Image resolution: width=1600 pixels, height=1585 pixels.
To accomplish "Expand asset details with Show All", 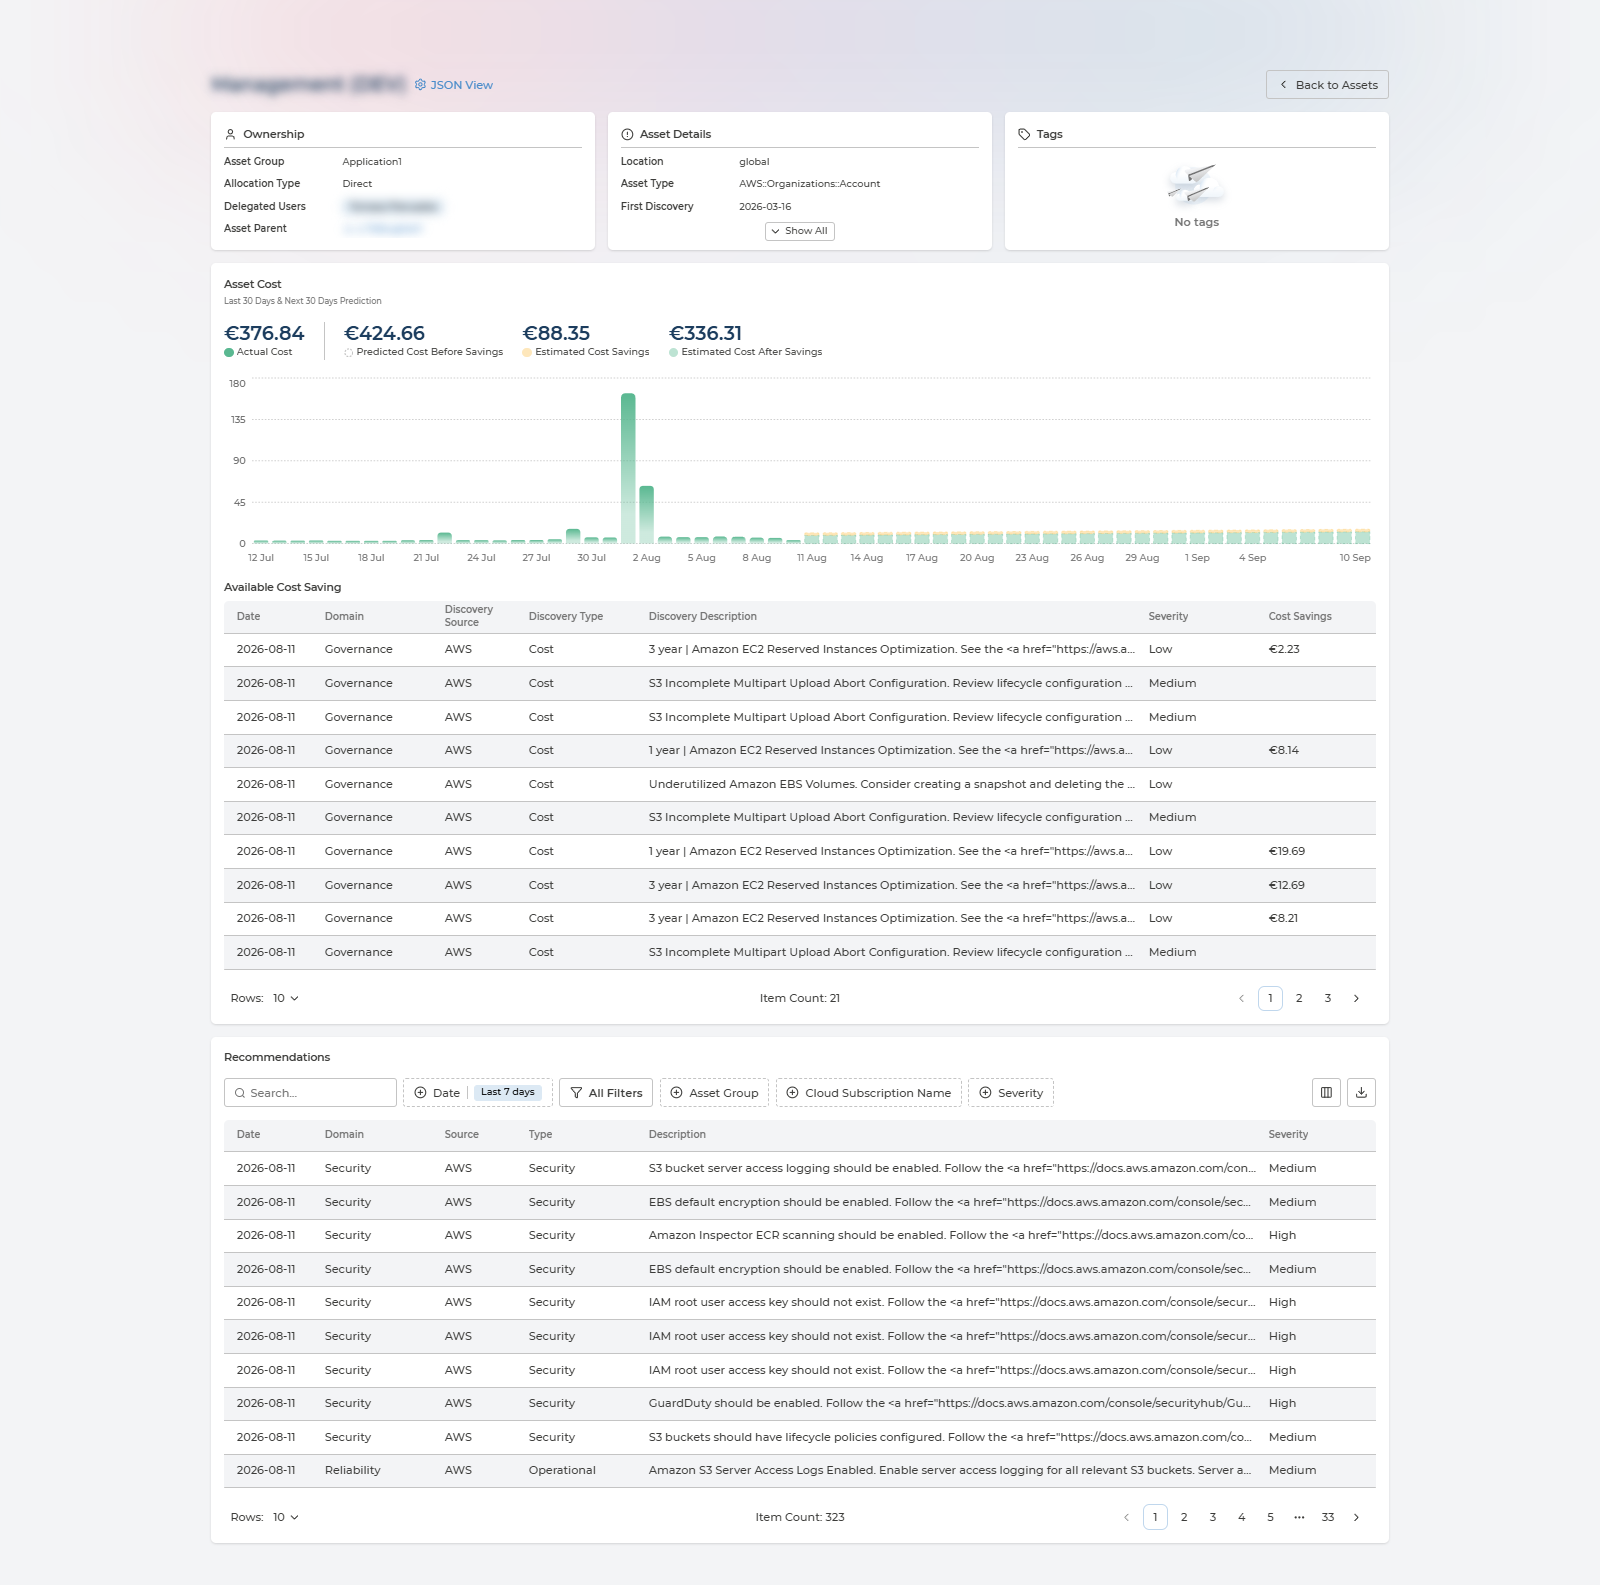I will [x=799, y=231].
